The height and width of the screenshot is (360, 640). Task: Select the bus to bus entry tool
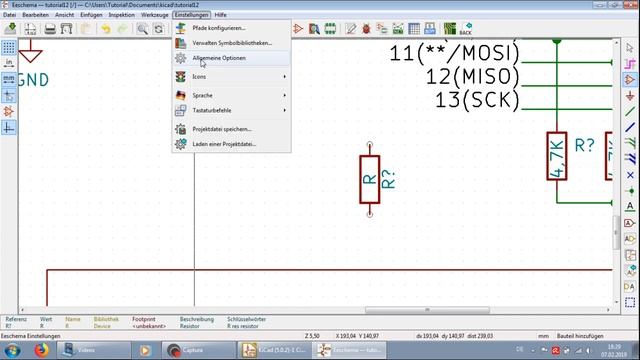click(x=630, y=159)
